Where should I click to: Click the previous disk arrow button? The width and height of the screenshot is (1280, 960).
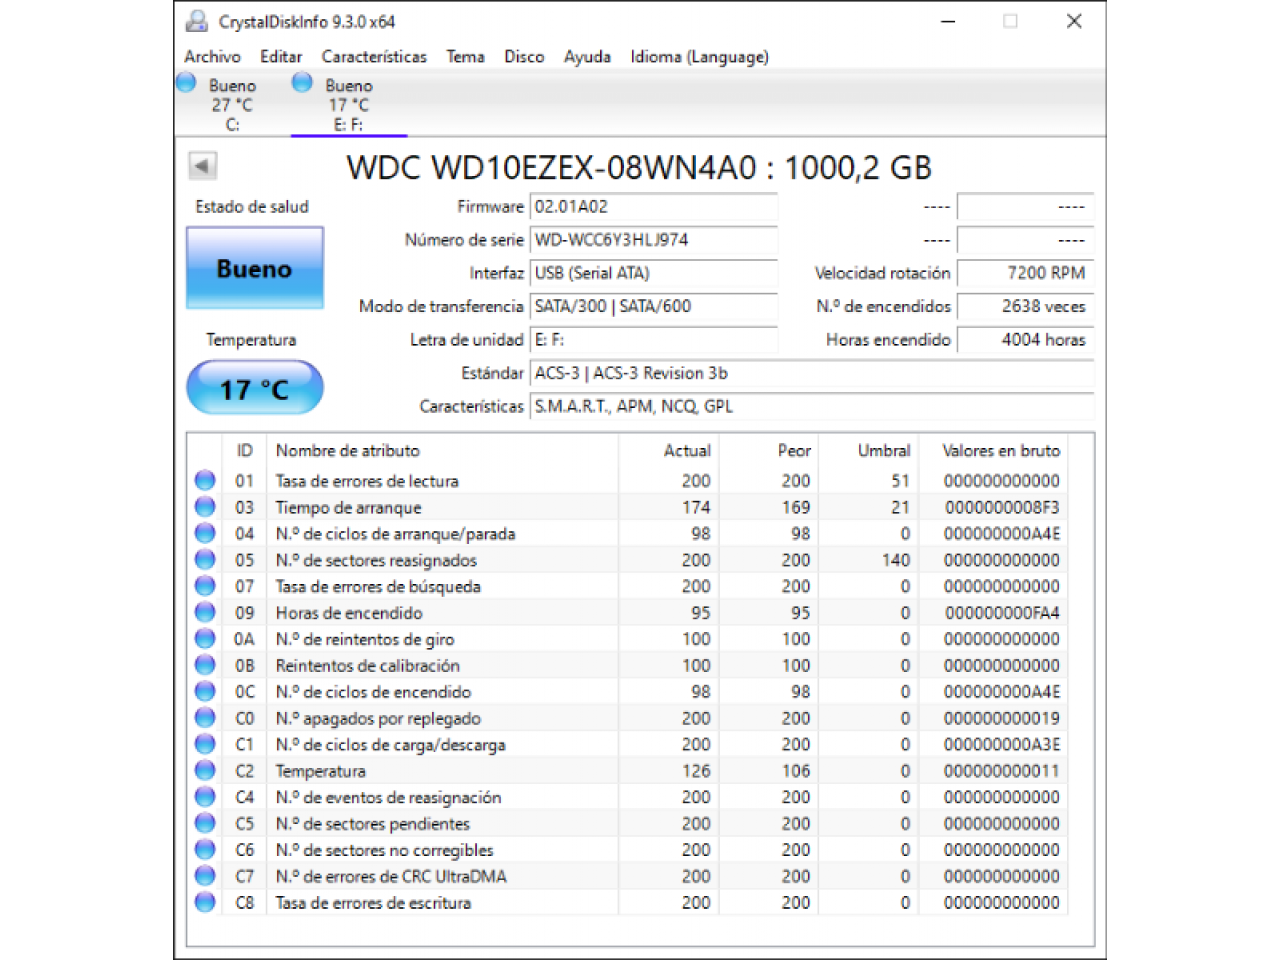[x=202, y=166]
